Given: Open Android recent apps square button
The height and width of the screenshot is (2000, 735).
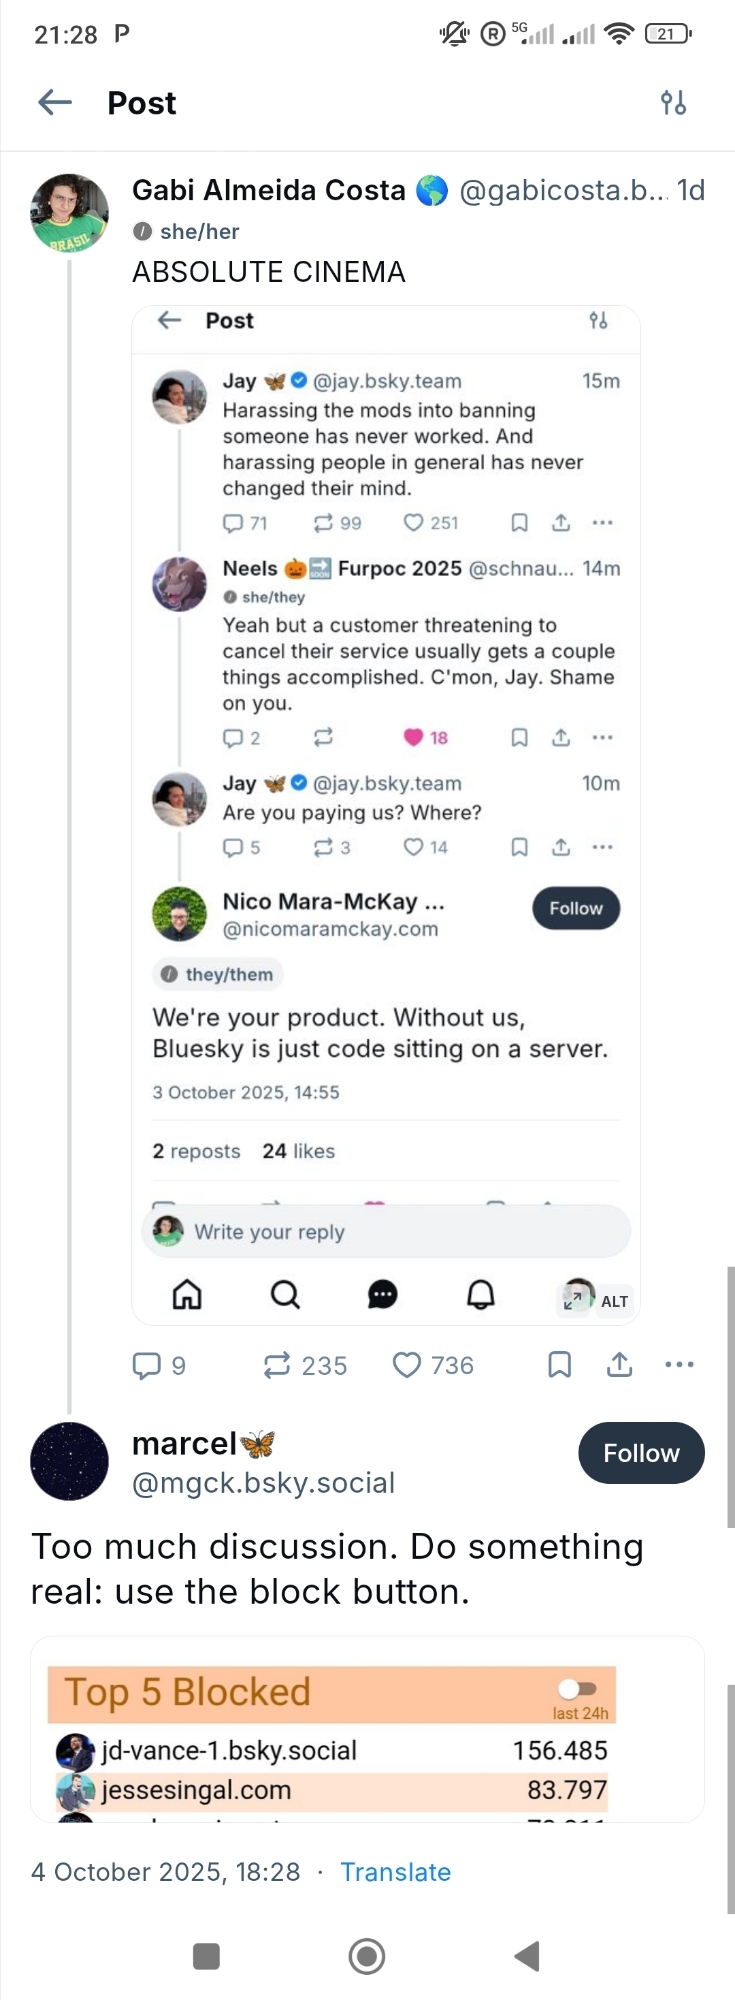Looking at the screenshot, I should click(x=206, y=1956).
